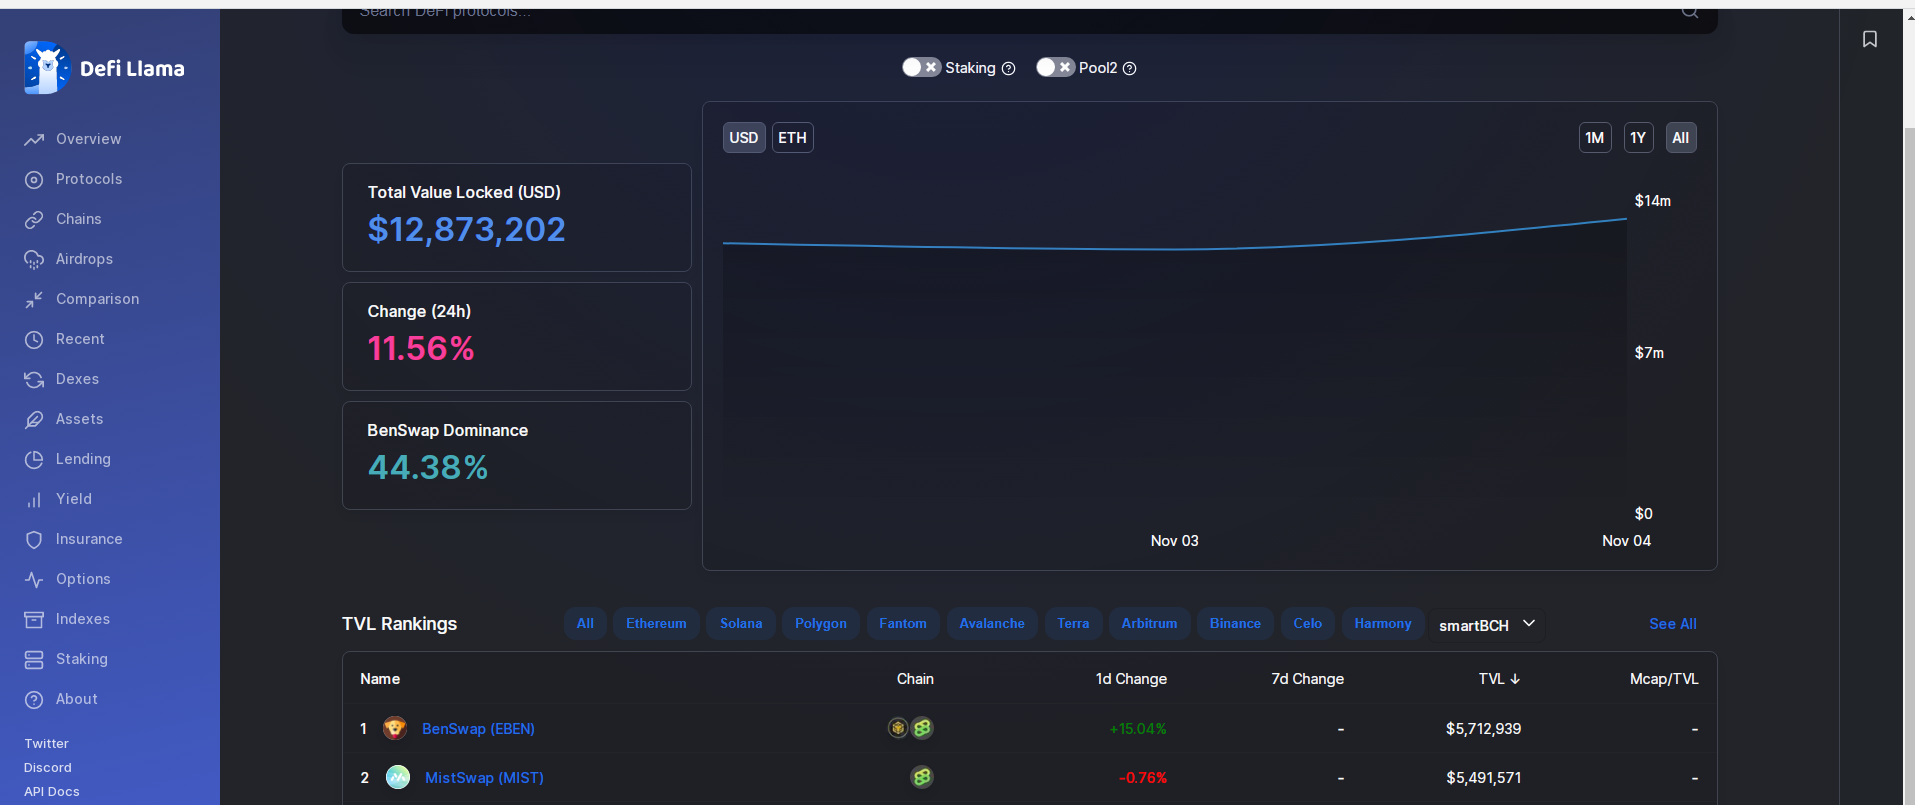
Task: Switch chart currency to ETH
Action: click(793, 138)
